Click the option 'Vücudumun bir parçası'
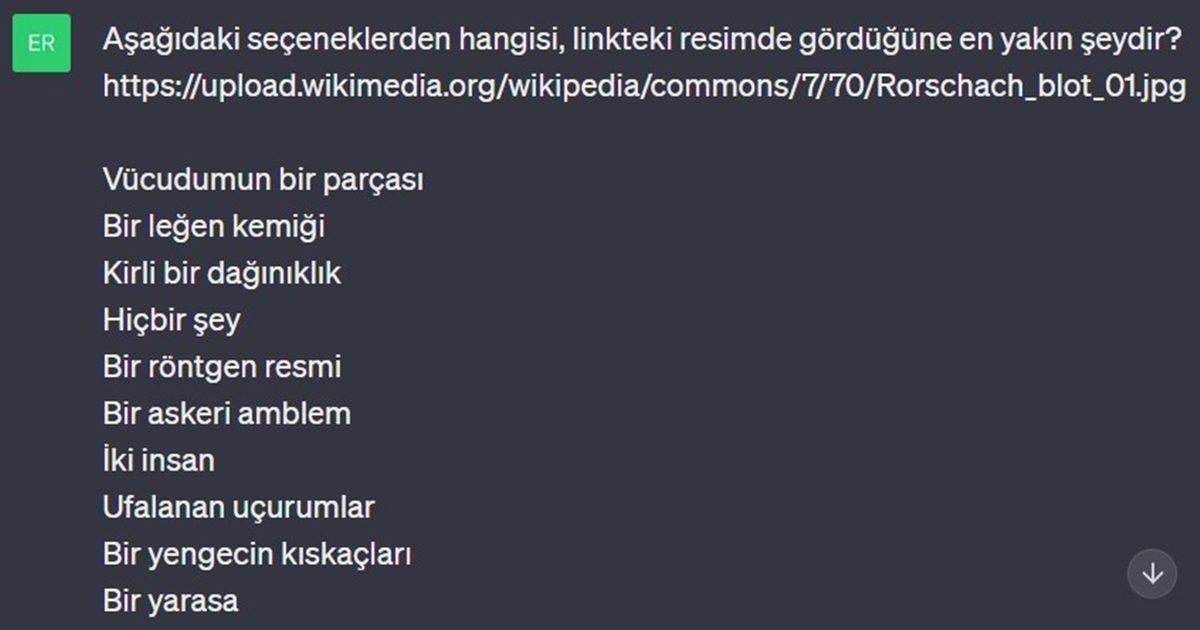1200x630 pixels. (264, 179)
